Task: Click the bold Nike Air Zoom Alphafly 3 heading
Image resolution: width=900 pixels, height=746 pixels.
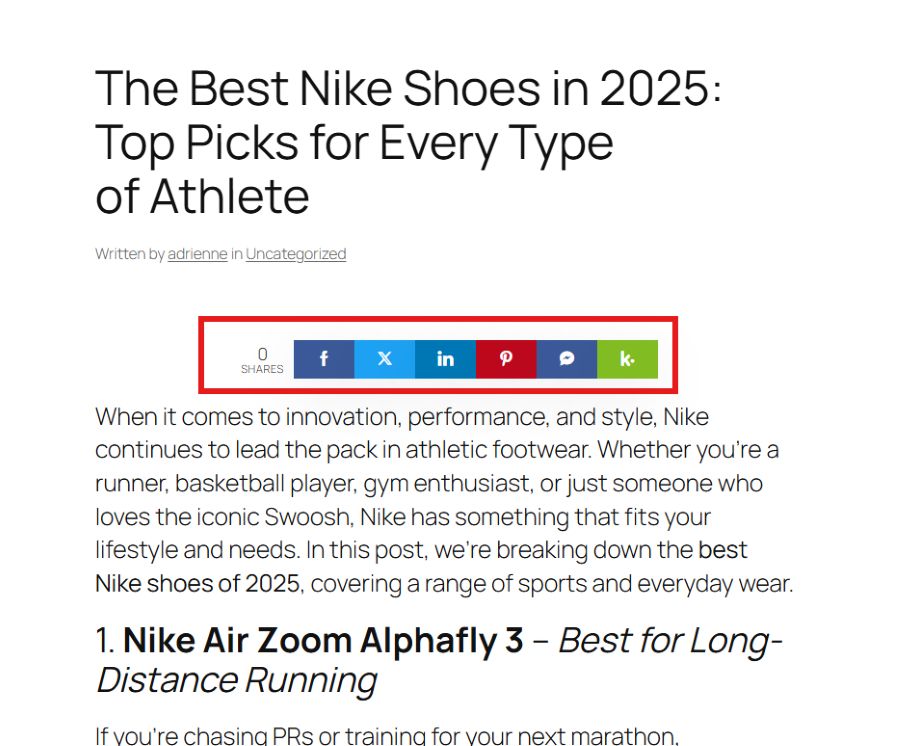Action: pos(323,640)
